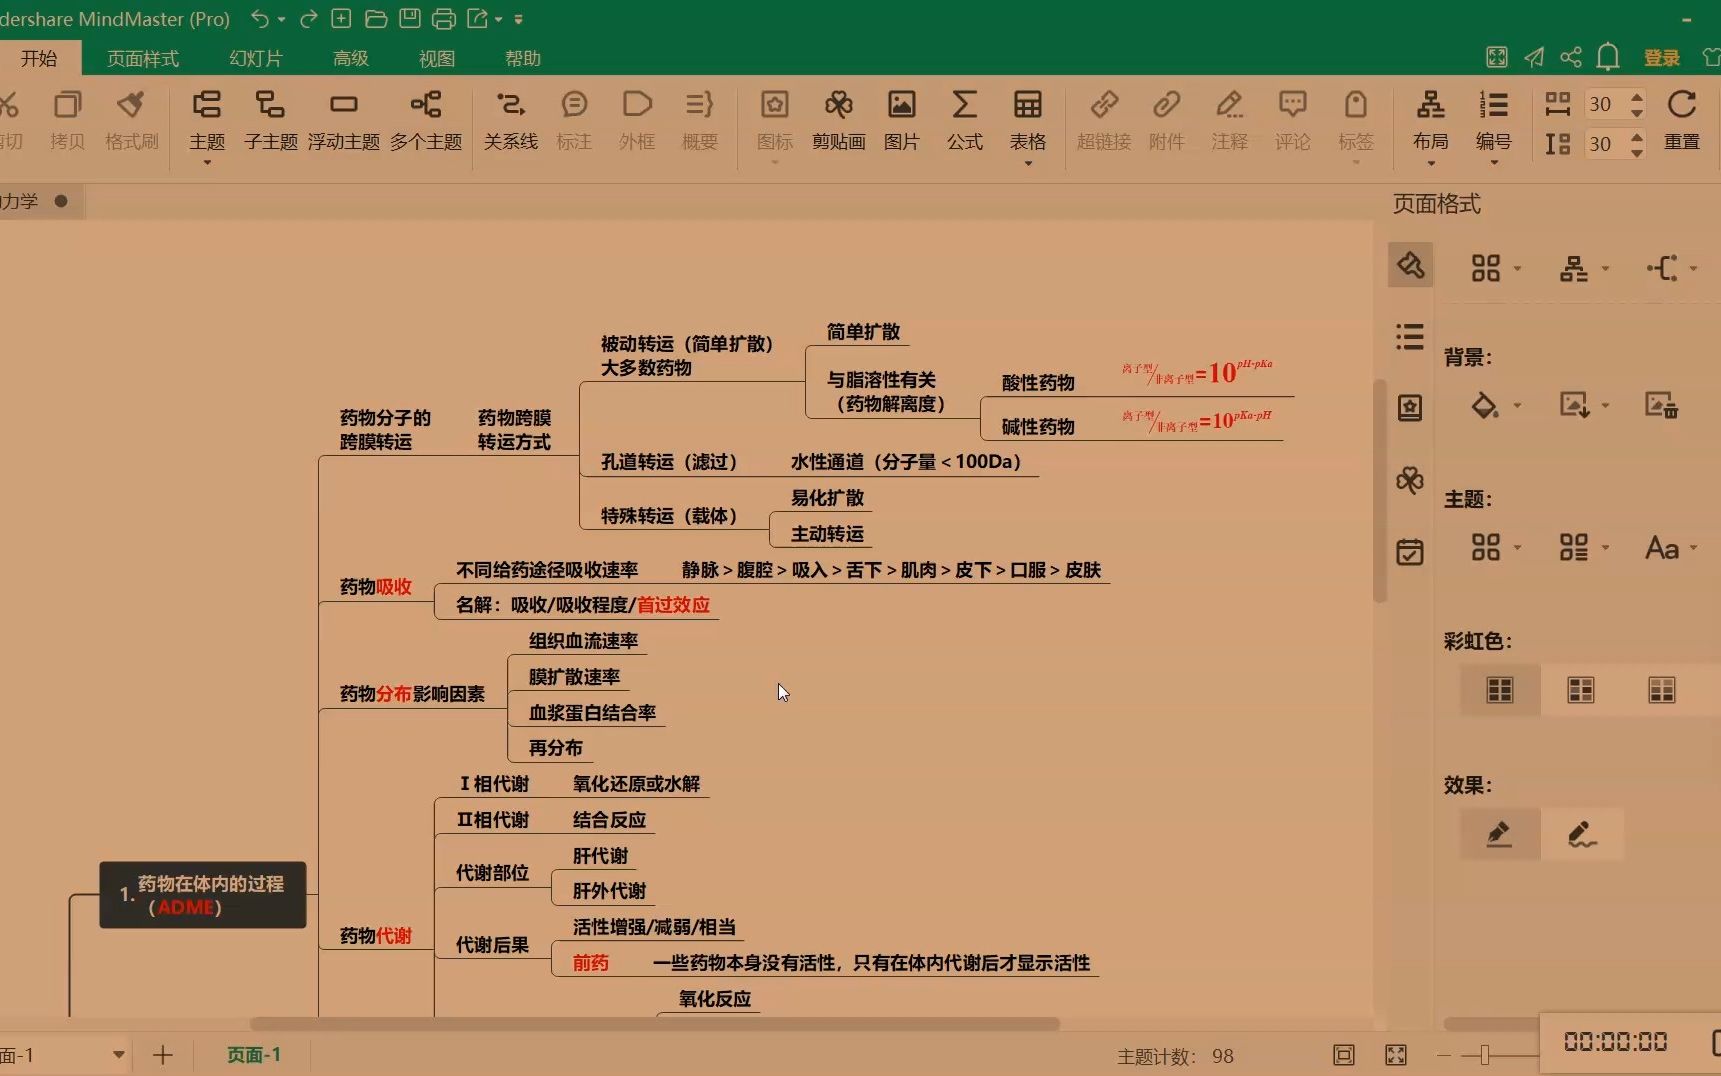The height and width of the screenshot is (1076, 1721).
Task: Click 登录 login button
Action: [1662, 57]
